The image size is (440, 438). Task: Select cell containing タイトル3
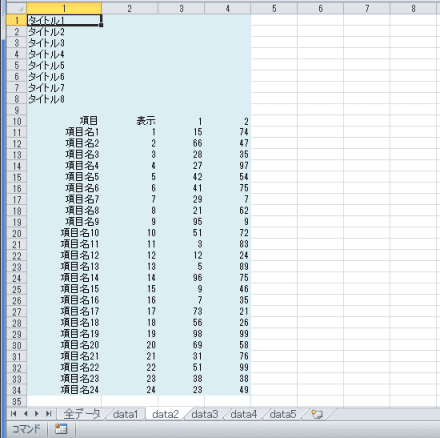pos(64,43)
